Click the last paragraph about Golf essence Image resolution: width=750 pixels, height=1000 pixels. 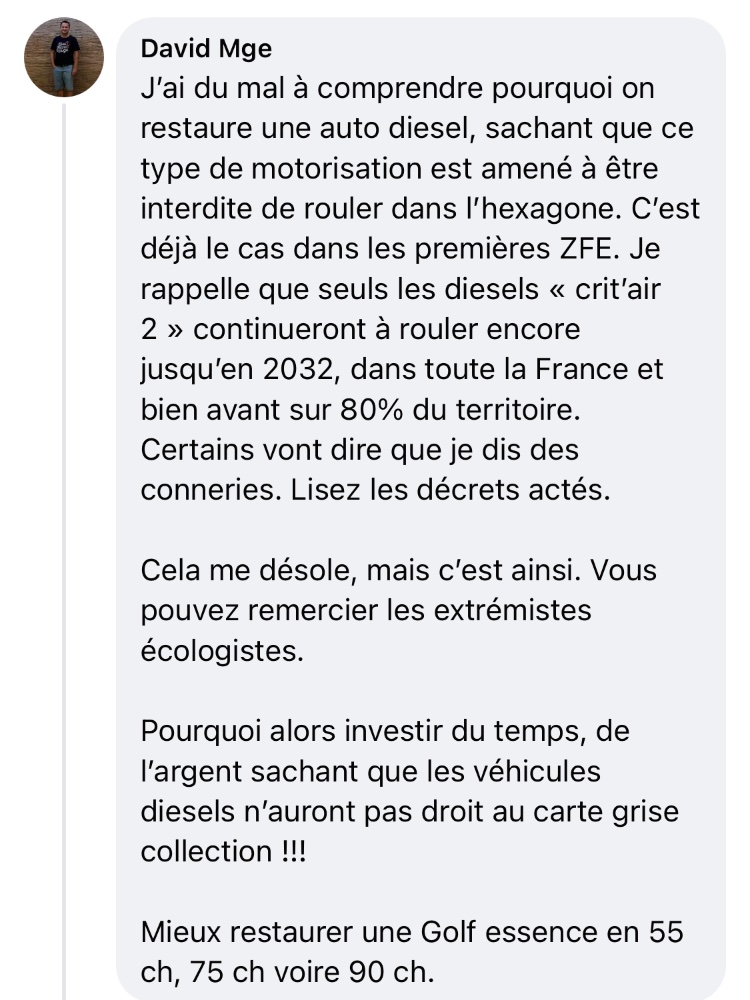pyautogui.click(x=411, y=952)
